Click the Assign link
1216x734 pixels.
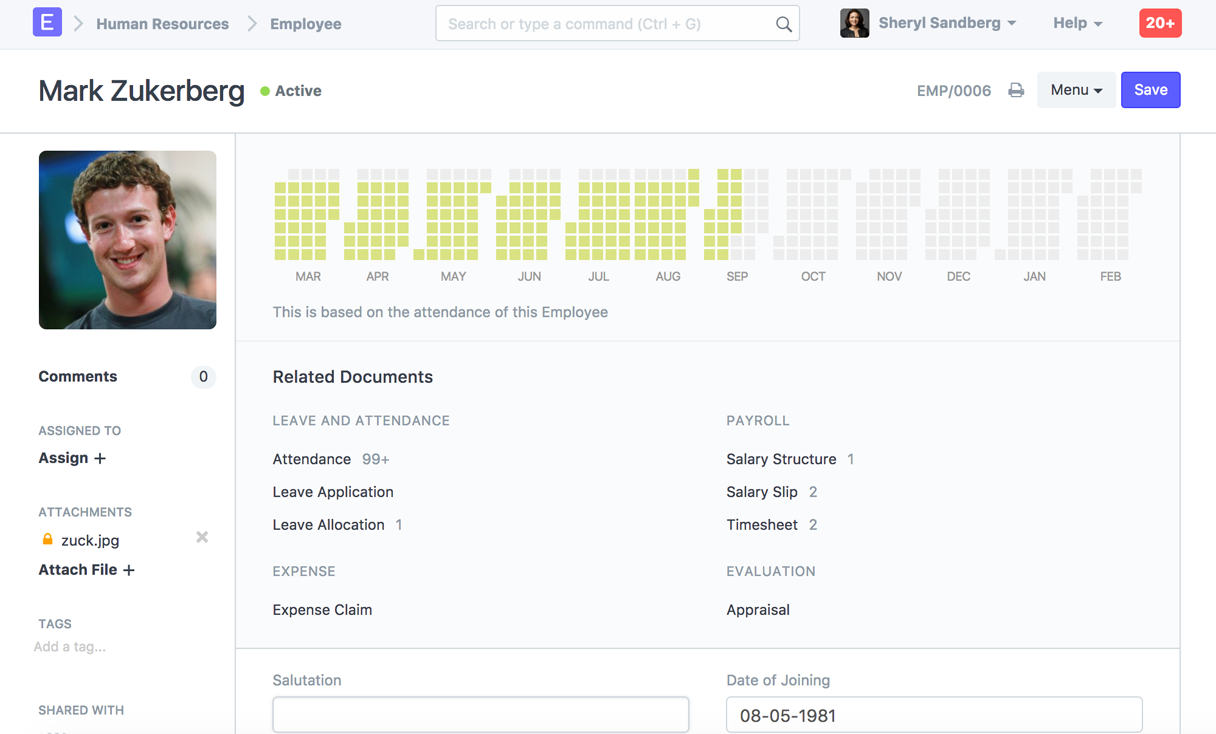[63, 458]
